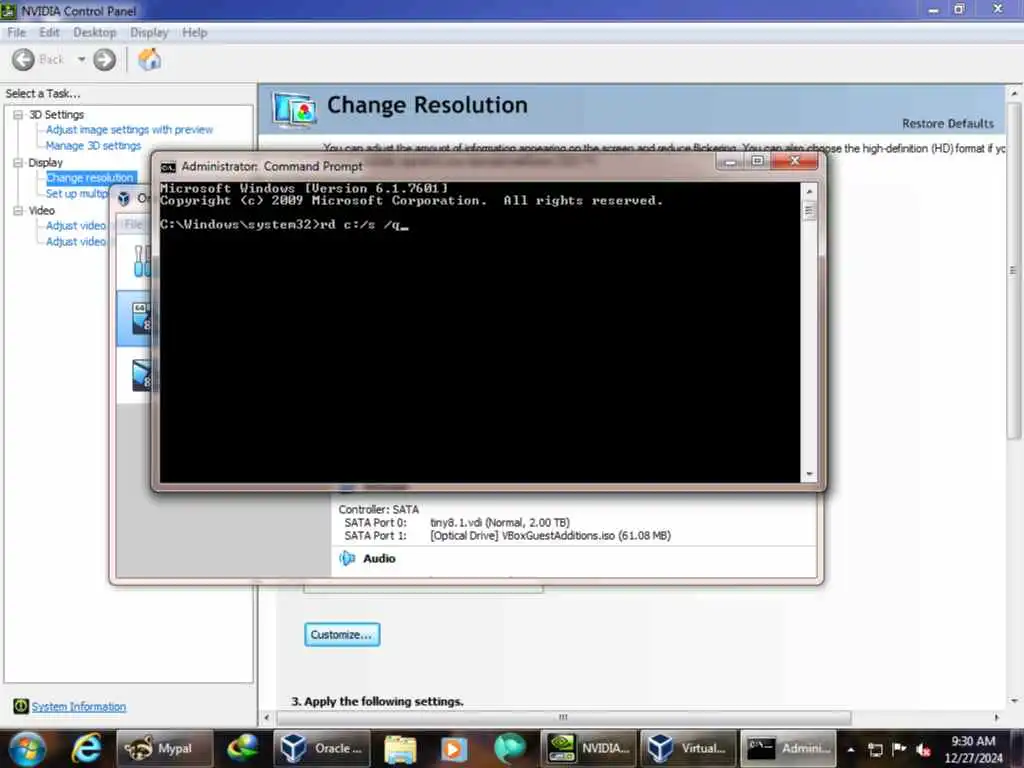Open the System Information link

(79, 707)
